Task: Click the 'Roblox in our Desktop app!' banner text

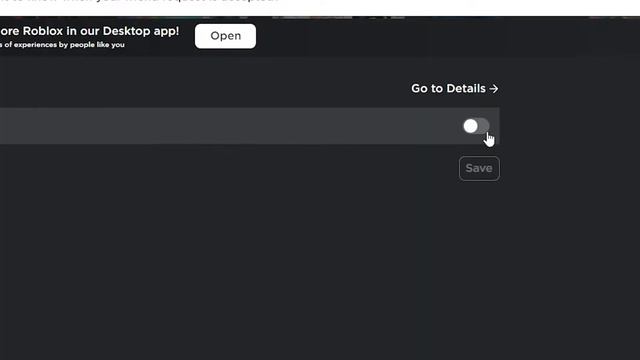Action: (x=101, y=31)
